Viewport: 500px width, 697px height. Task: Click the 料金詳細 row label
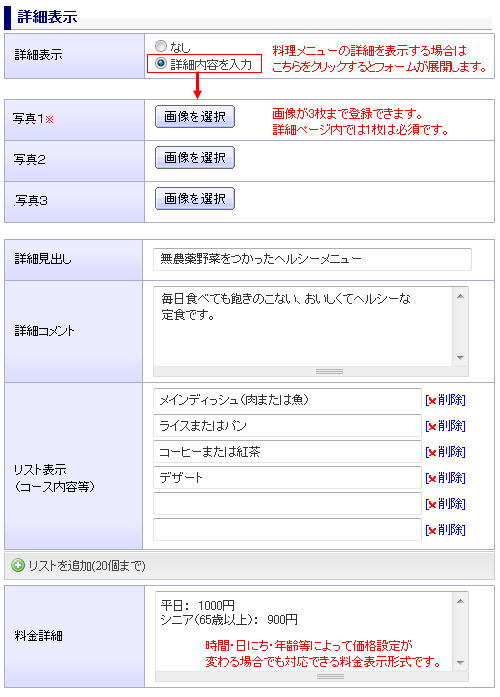[x=38, y=636]
